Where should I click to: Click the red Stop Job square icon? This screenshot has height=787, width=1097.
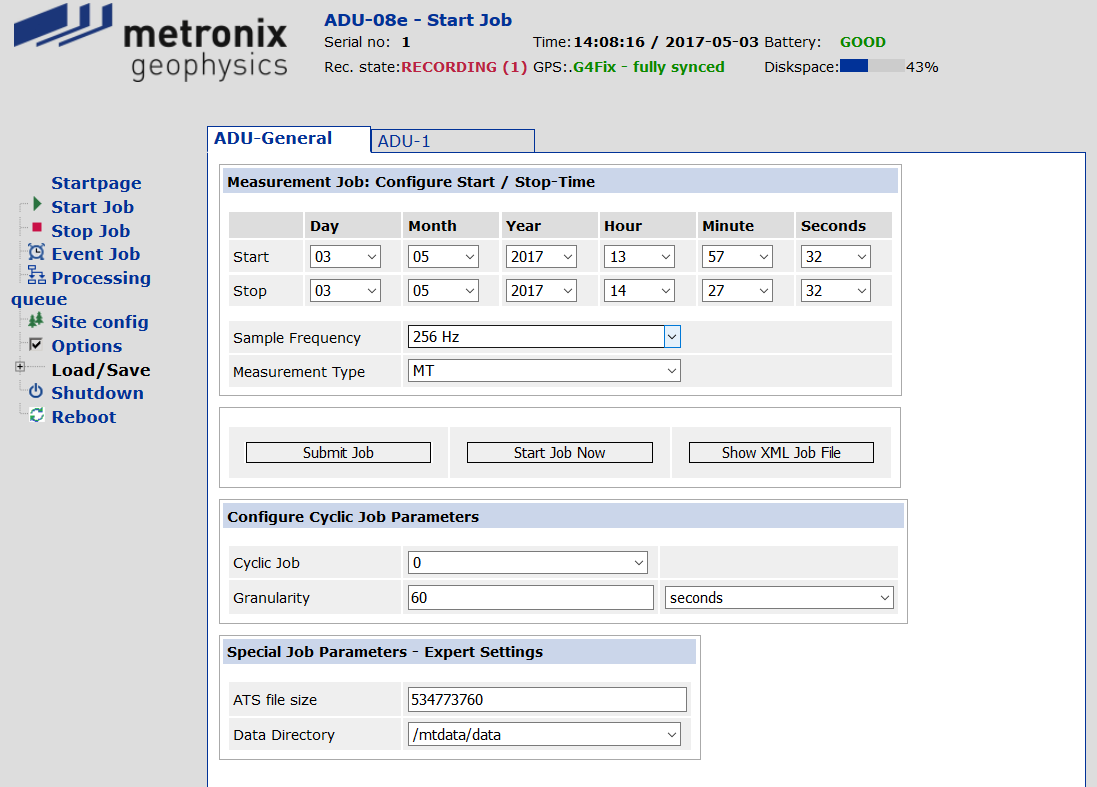37,227
